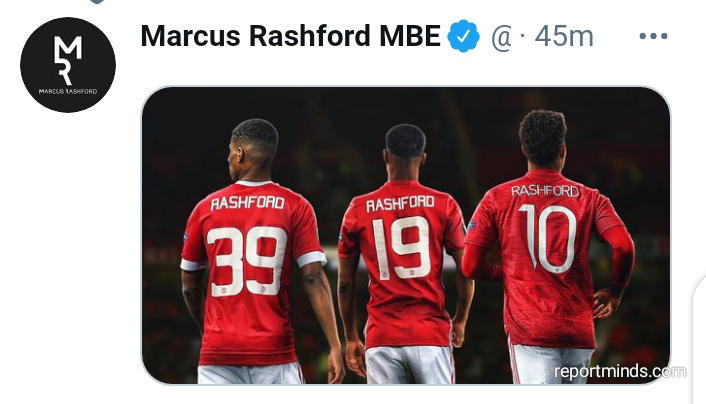Click RASHFORD name above number 19

pyautogui.click(x=400, y=204)
